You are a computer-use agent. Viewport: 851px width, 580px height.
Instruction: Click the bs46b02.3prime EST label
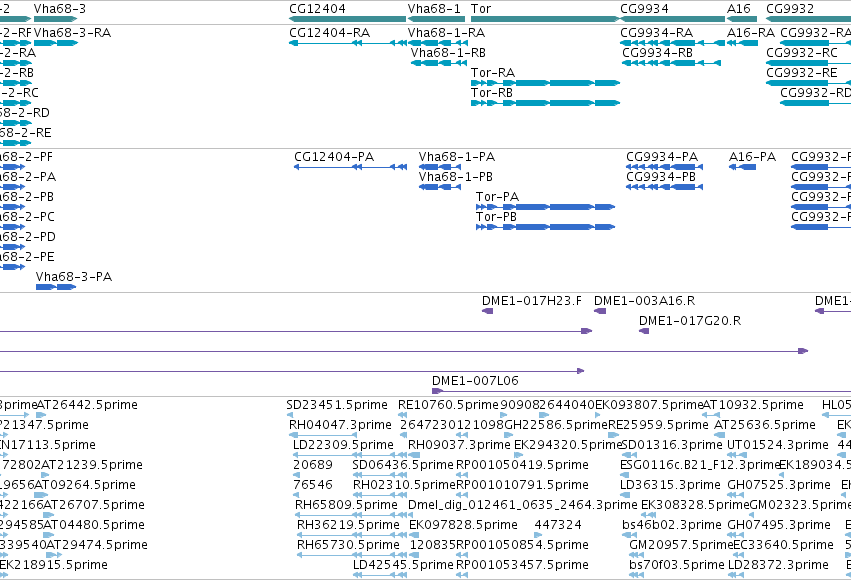[672, 525]
